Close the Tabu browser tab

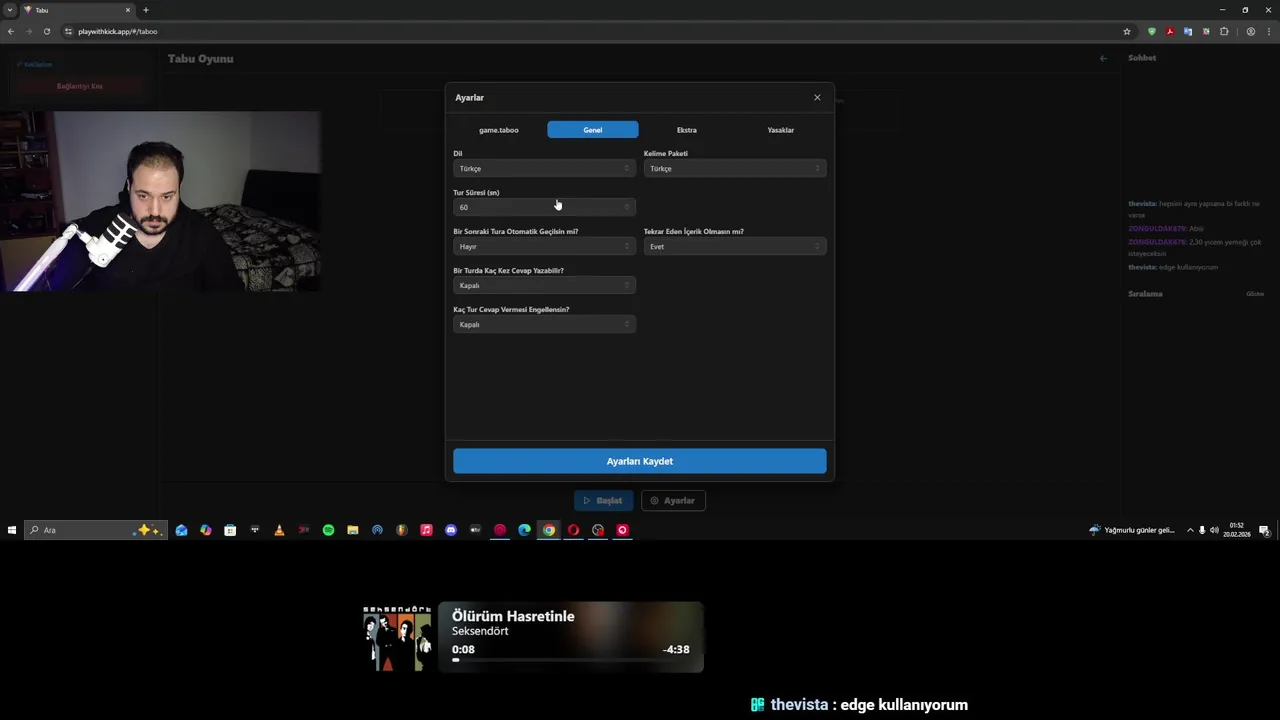(x=128, y=10)
